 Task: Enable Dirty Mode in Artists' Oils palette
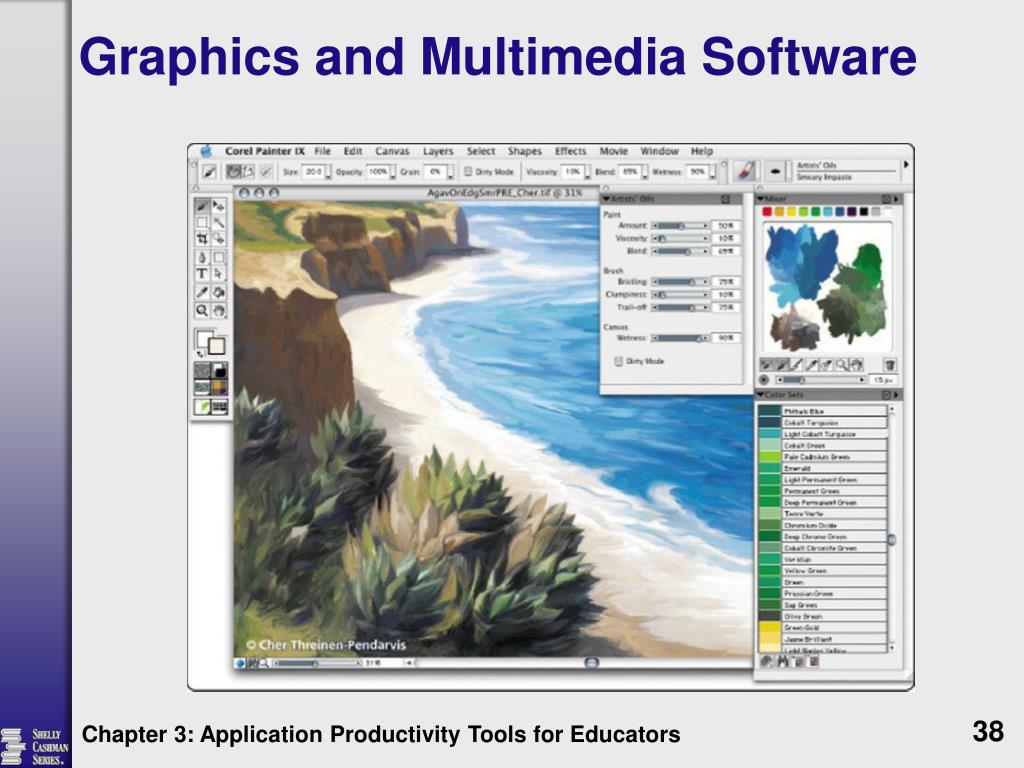coord(618,361)
